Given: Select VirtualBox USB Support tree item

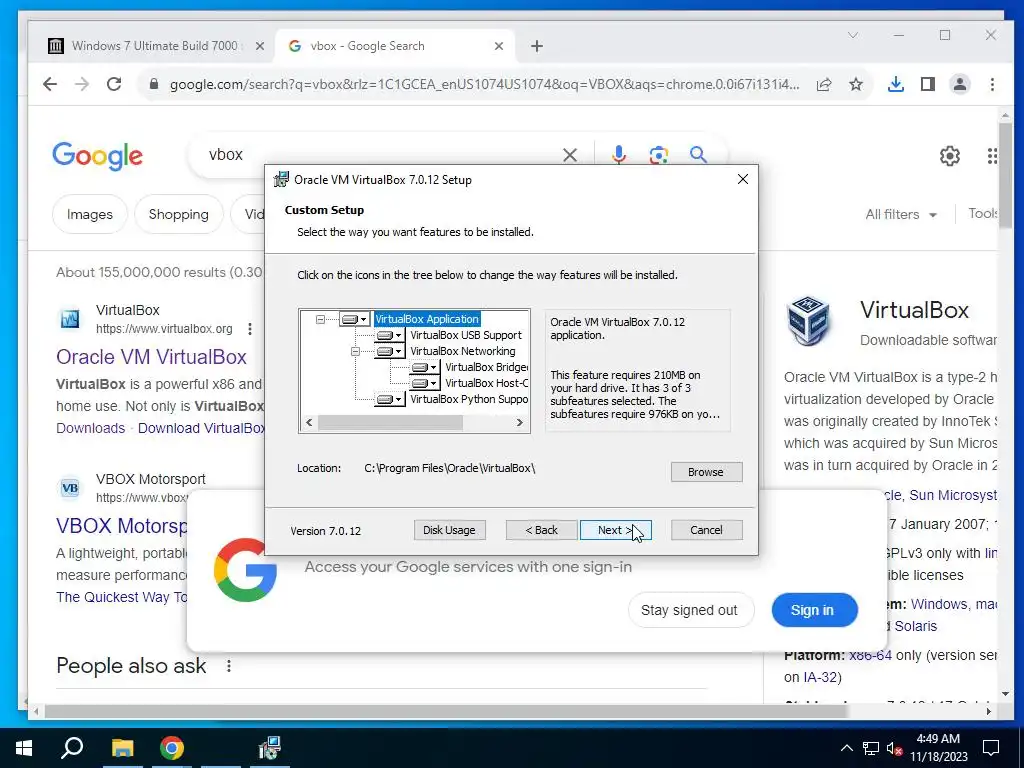Looking at the screenshot, I should tap(466, 336).
